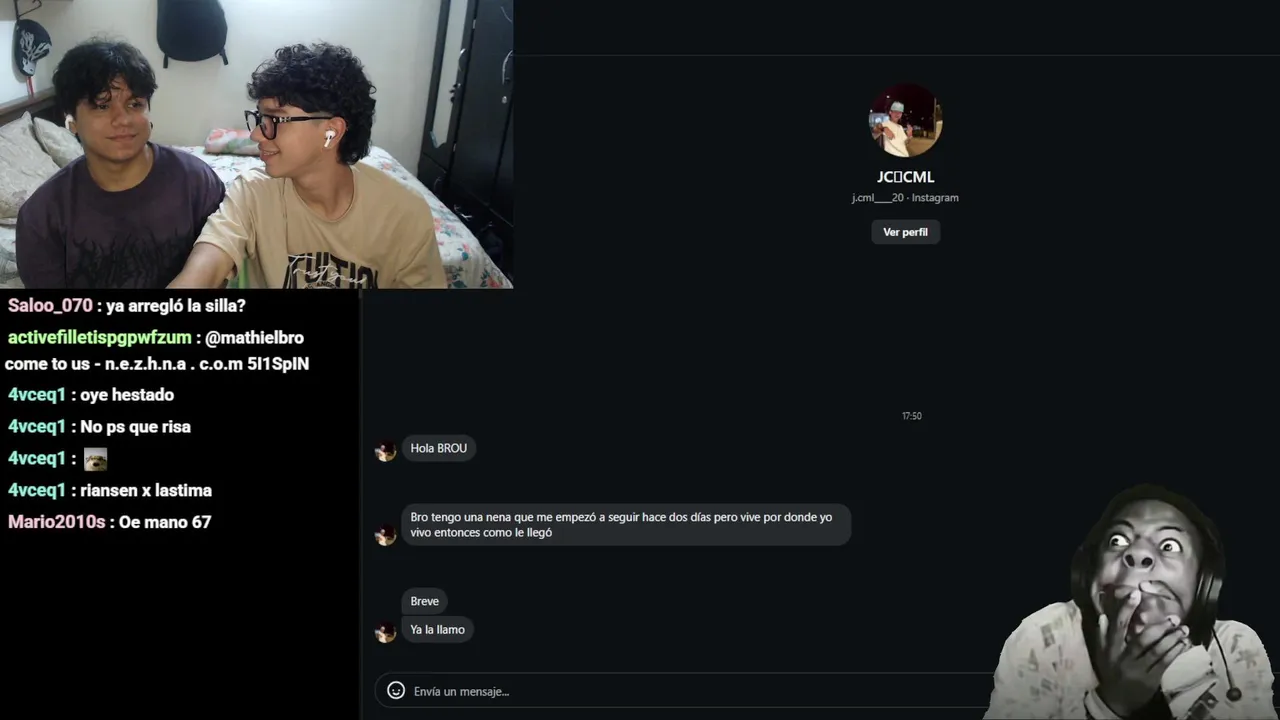Select the Hola BROU message bubble
This screenshot has width=1280, height=720.
(438, 448)
